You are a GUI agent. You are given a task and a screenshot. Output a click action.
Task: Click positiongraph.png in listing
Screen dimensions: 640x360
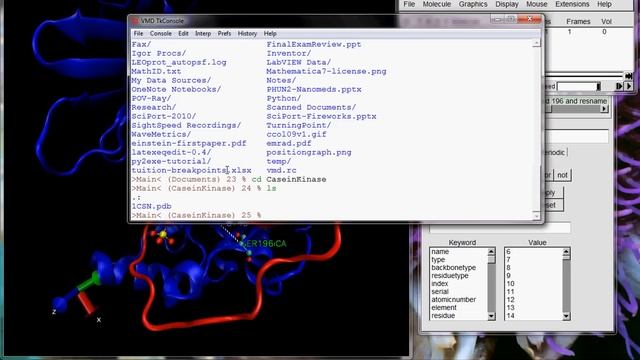[x=309, y=152]
